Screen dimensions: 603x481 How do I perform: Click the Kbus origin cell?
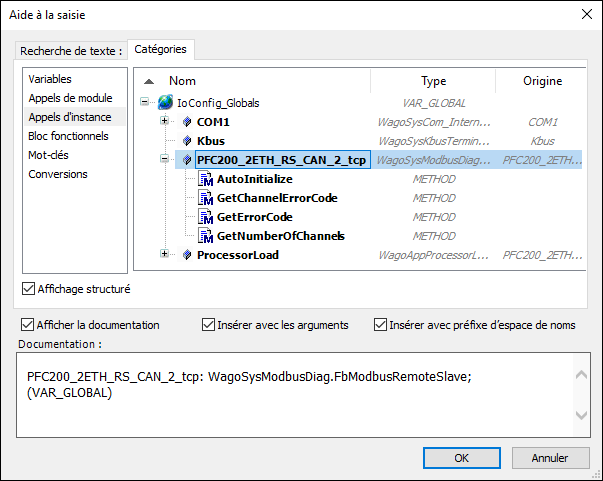point(542,141)
